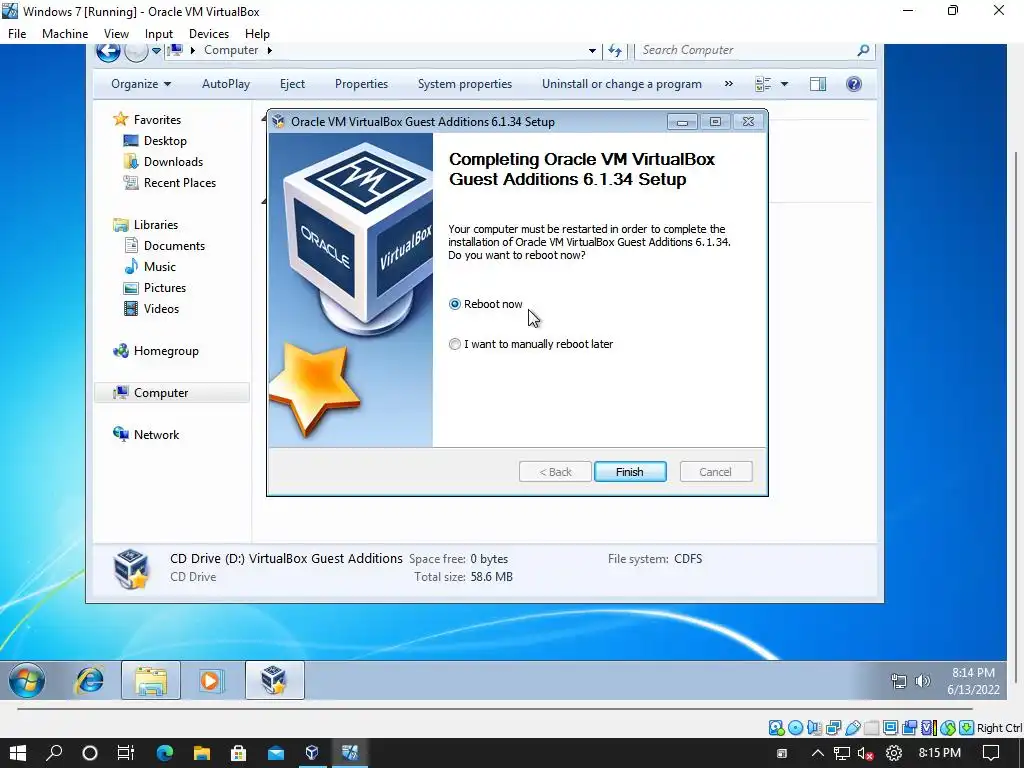Viewport: 1024px width, 768px height.
Task: Open the host Microsoft Edge taskbar icon
Action: (x=165, y=753)
